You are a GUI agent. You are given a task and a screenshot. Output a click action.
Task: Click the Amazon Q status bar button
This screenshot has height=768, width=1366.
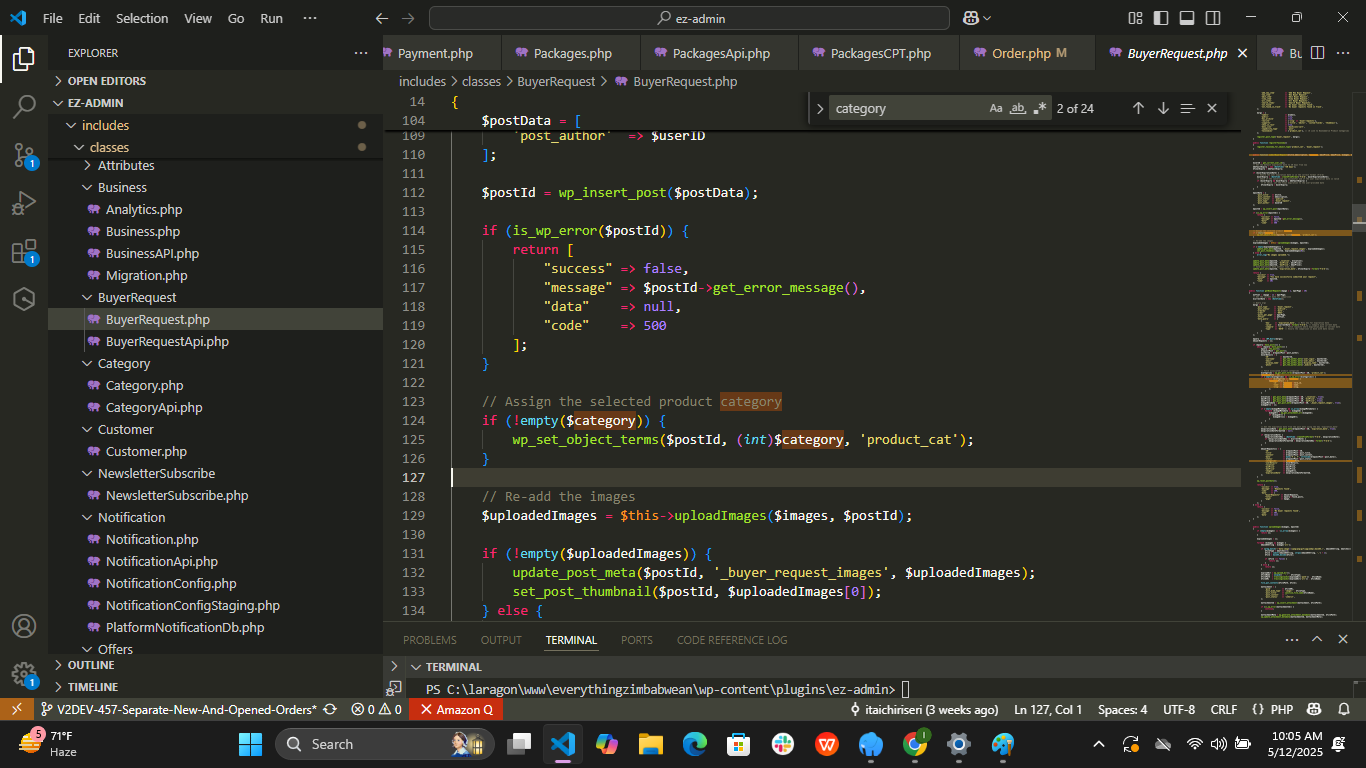(455, 710)
